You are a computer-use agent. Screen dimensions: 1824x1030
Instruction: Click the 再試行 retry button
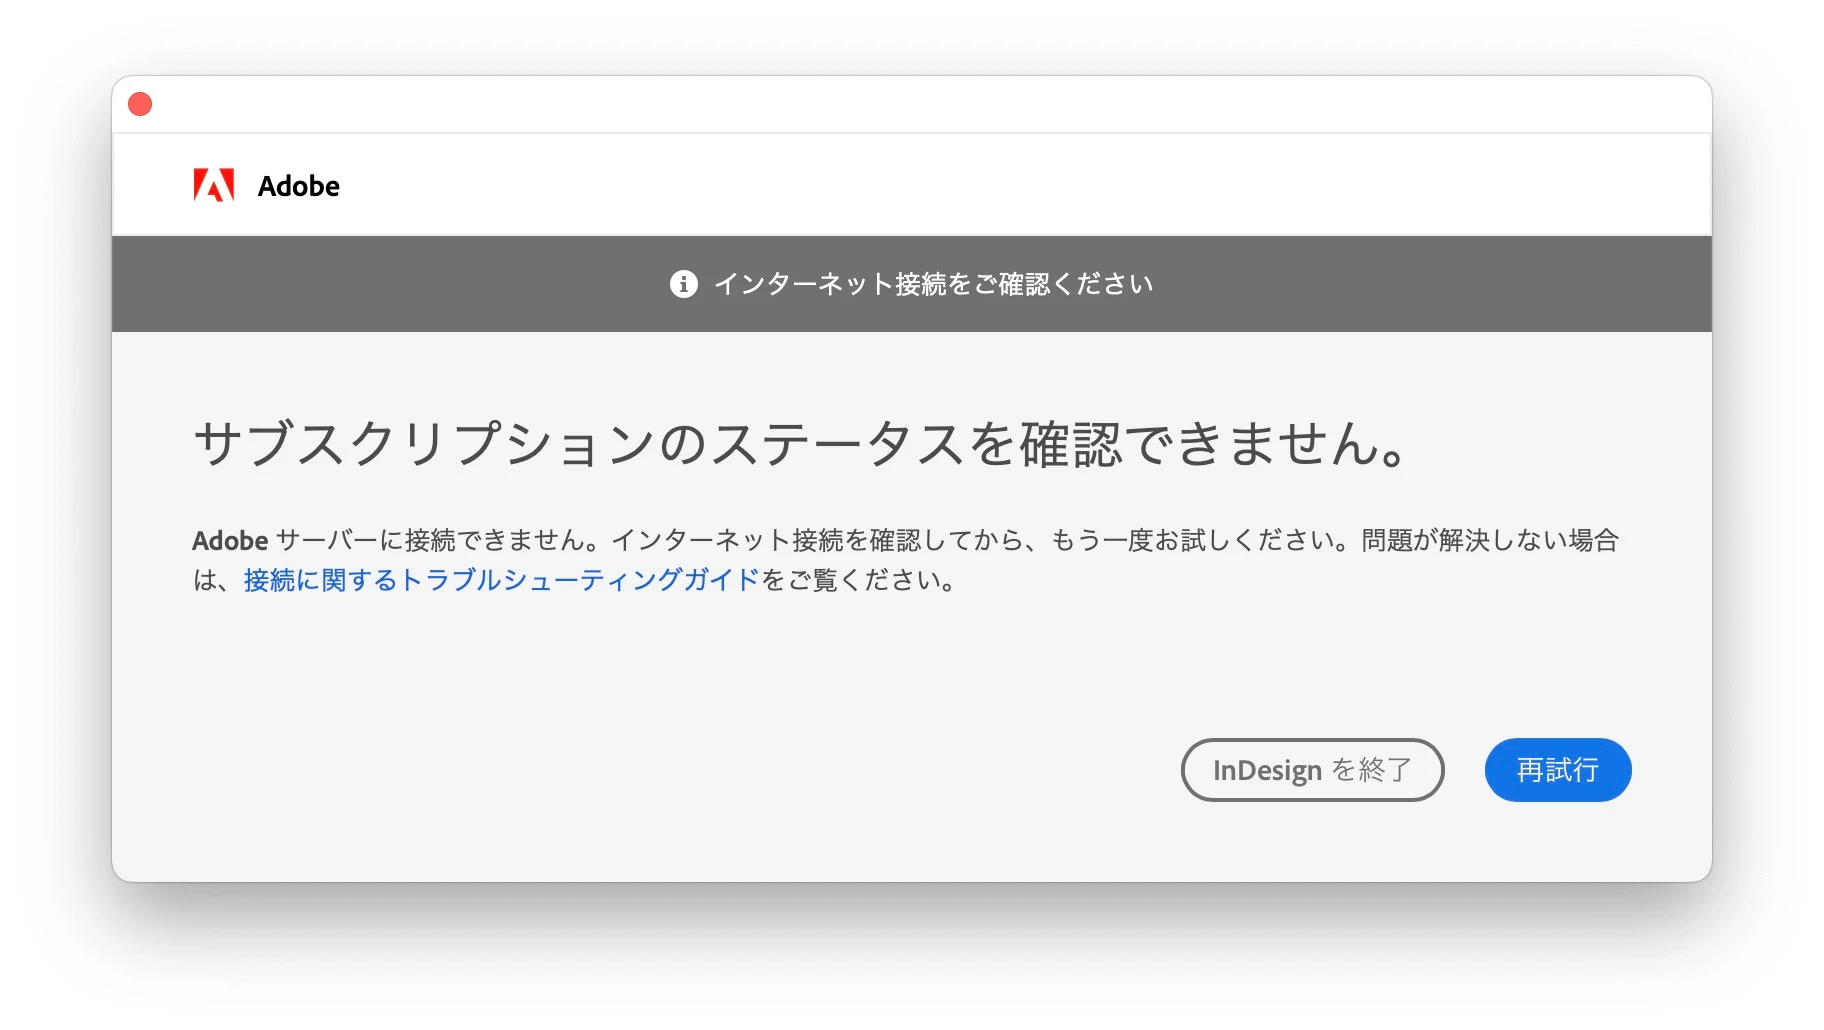tap(1557, 770)
